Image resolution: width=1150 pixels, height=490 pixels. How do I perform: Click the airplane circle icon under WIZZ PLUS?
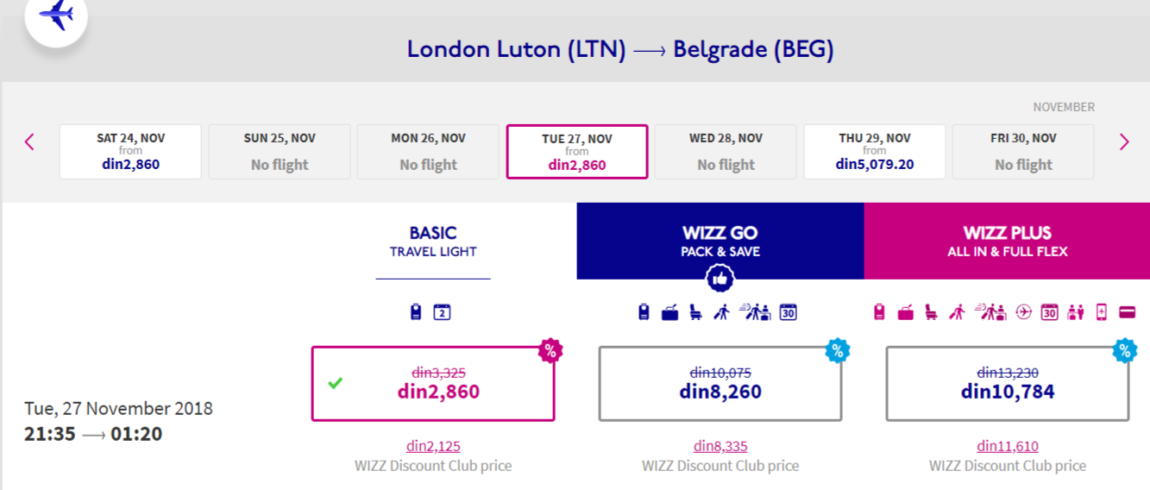point(1022,313)
